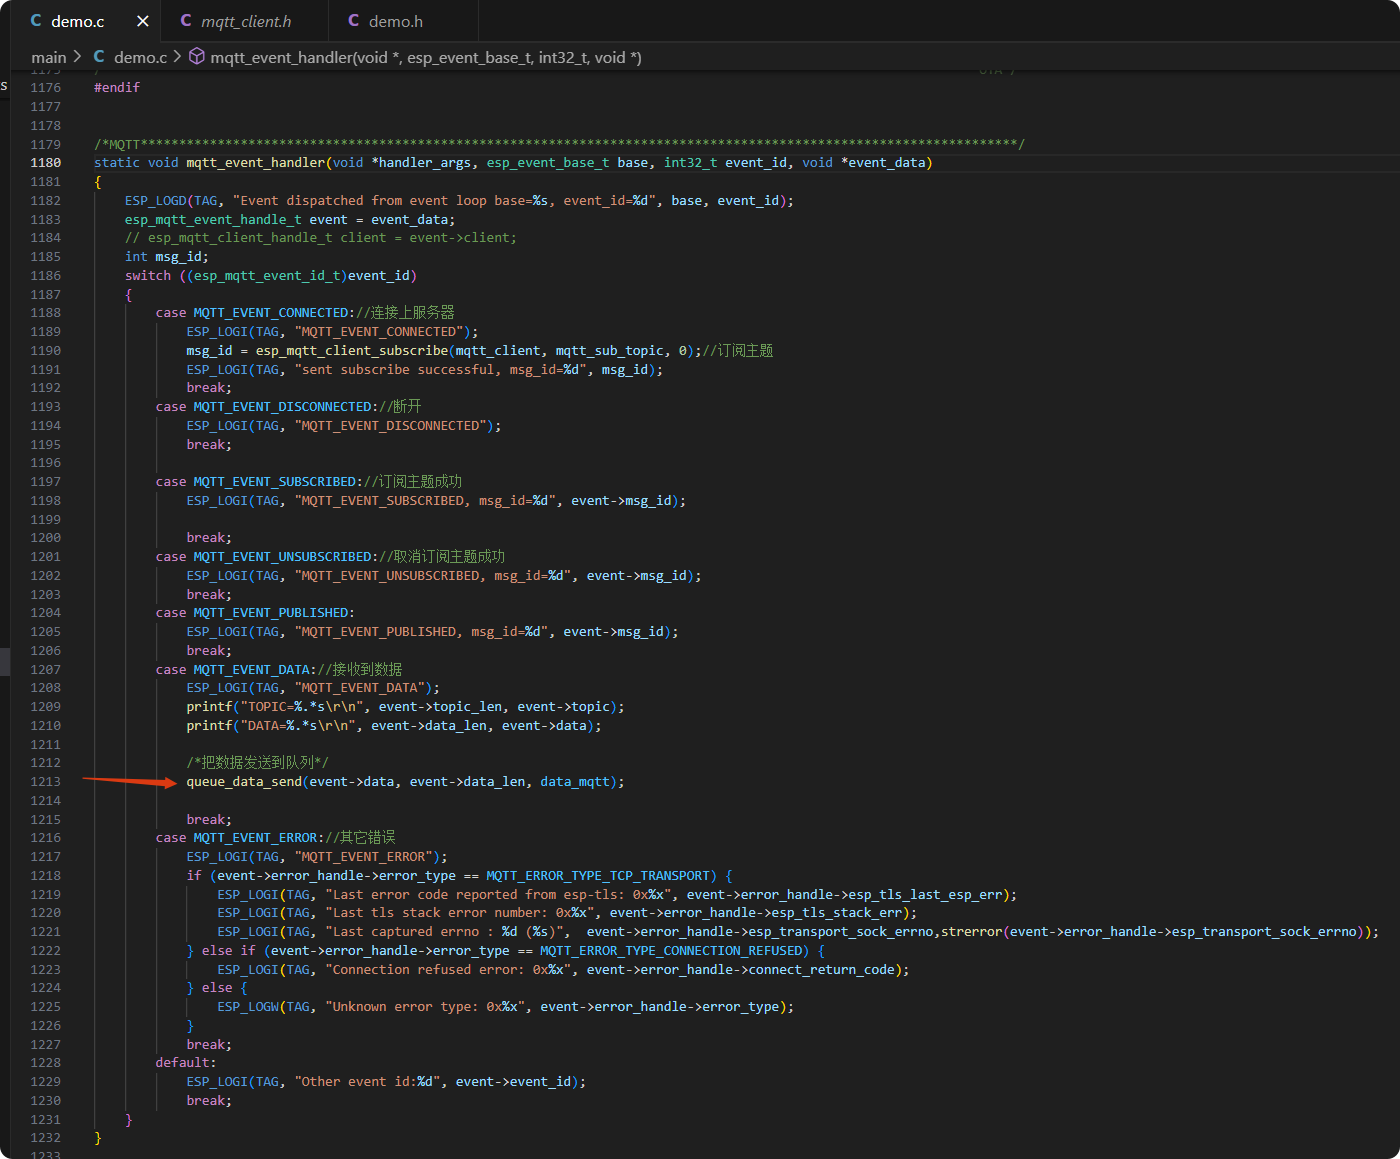Screen dimensions: 1400x1159
Task: Click the C icon in the breadcrumb bar
Action: [99, 57]
